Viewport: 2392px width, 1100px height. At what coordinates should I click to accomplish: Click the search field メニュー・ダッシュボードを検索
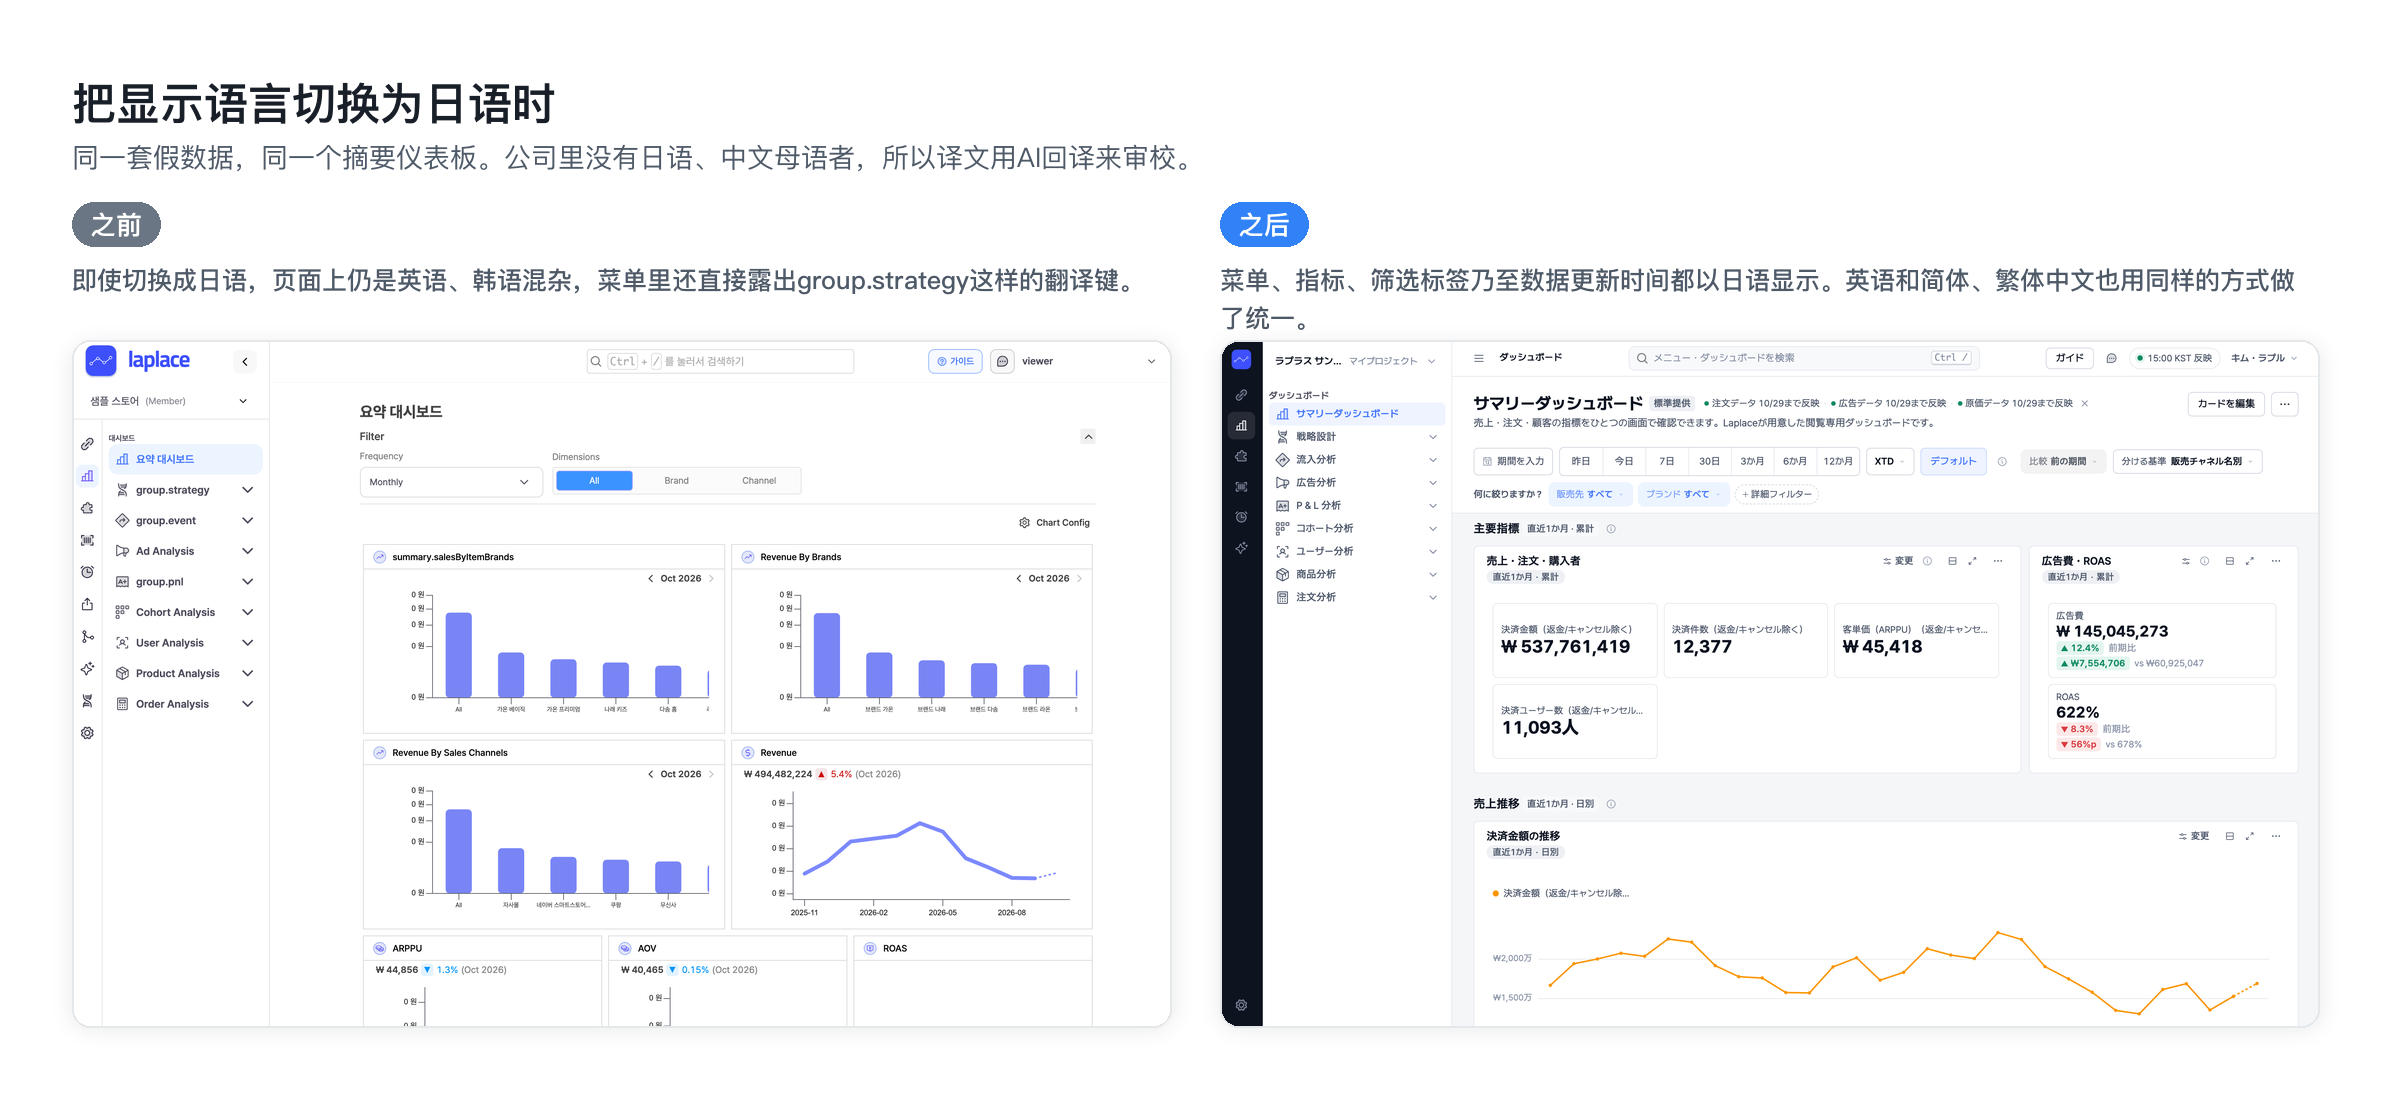[1803, 358]
